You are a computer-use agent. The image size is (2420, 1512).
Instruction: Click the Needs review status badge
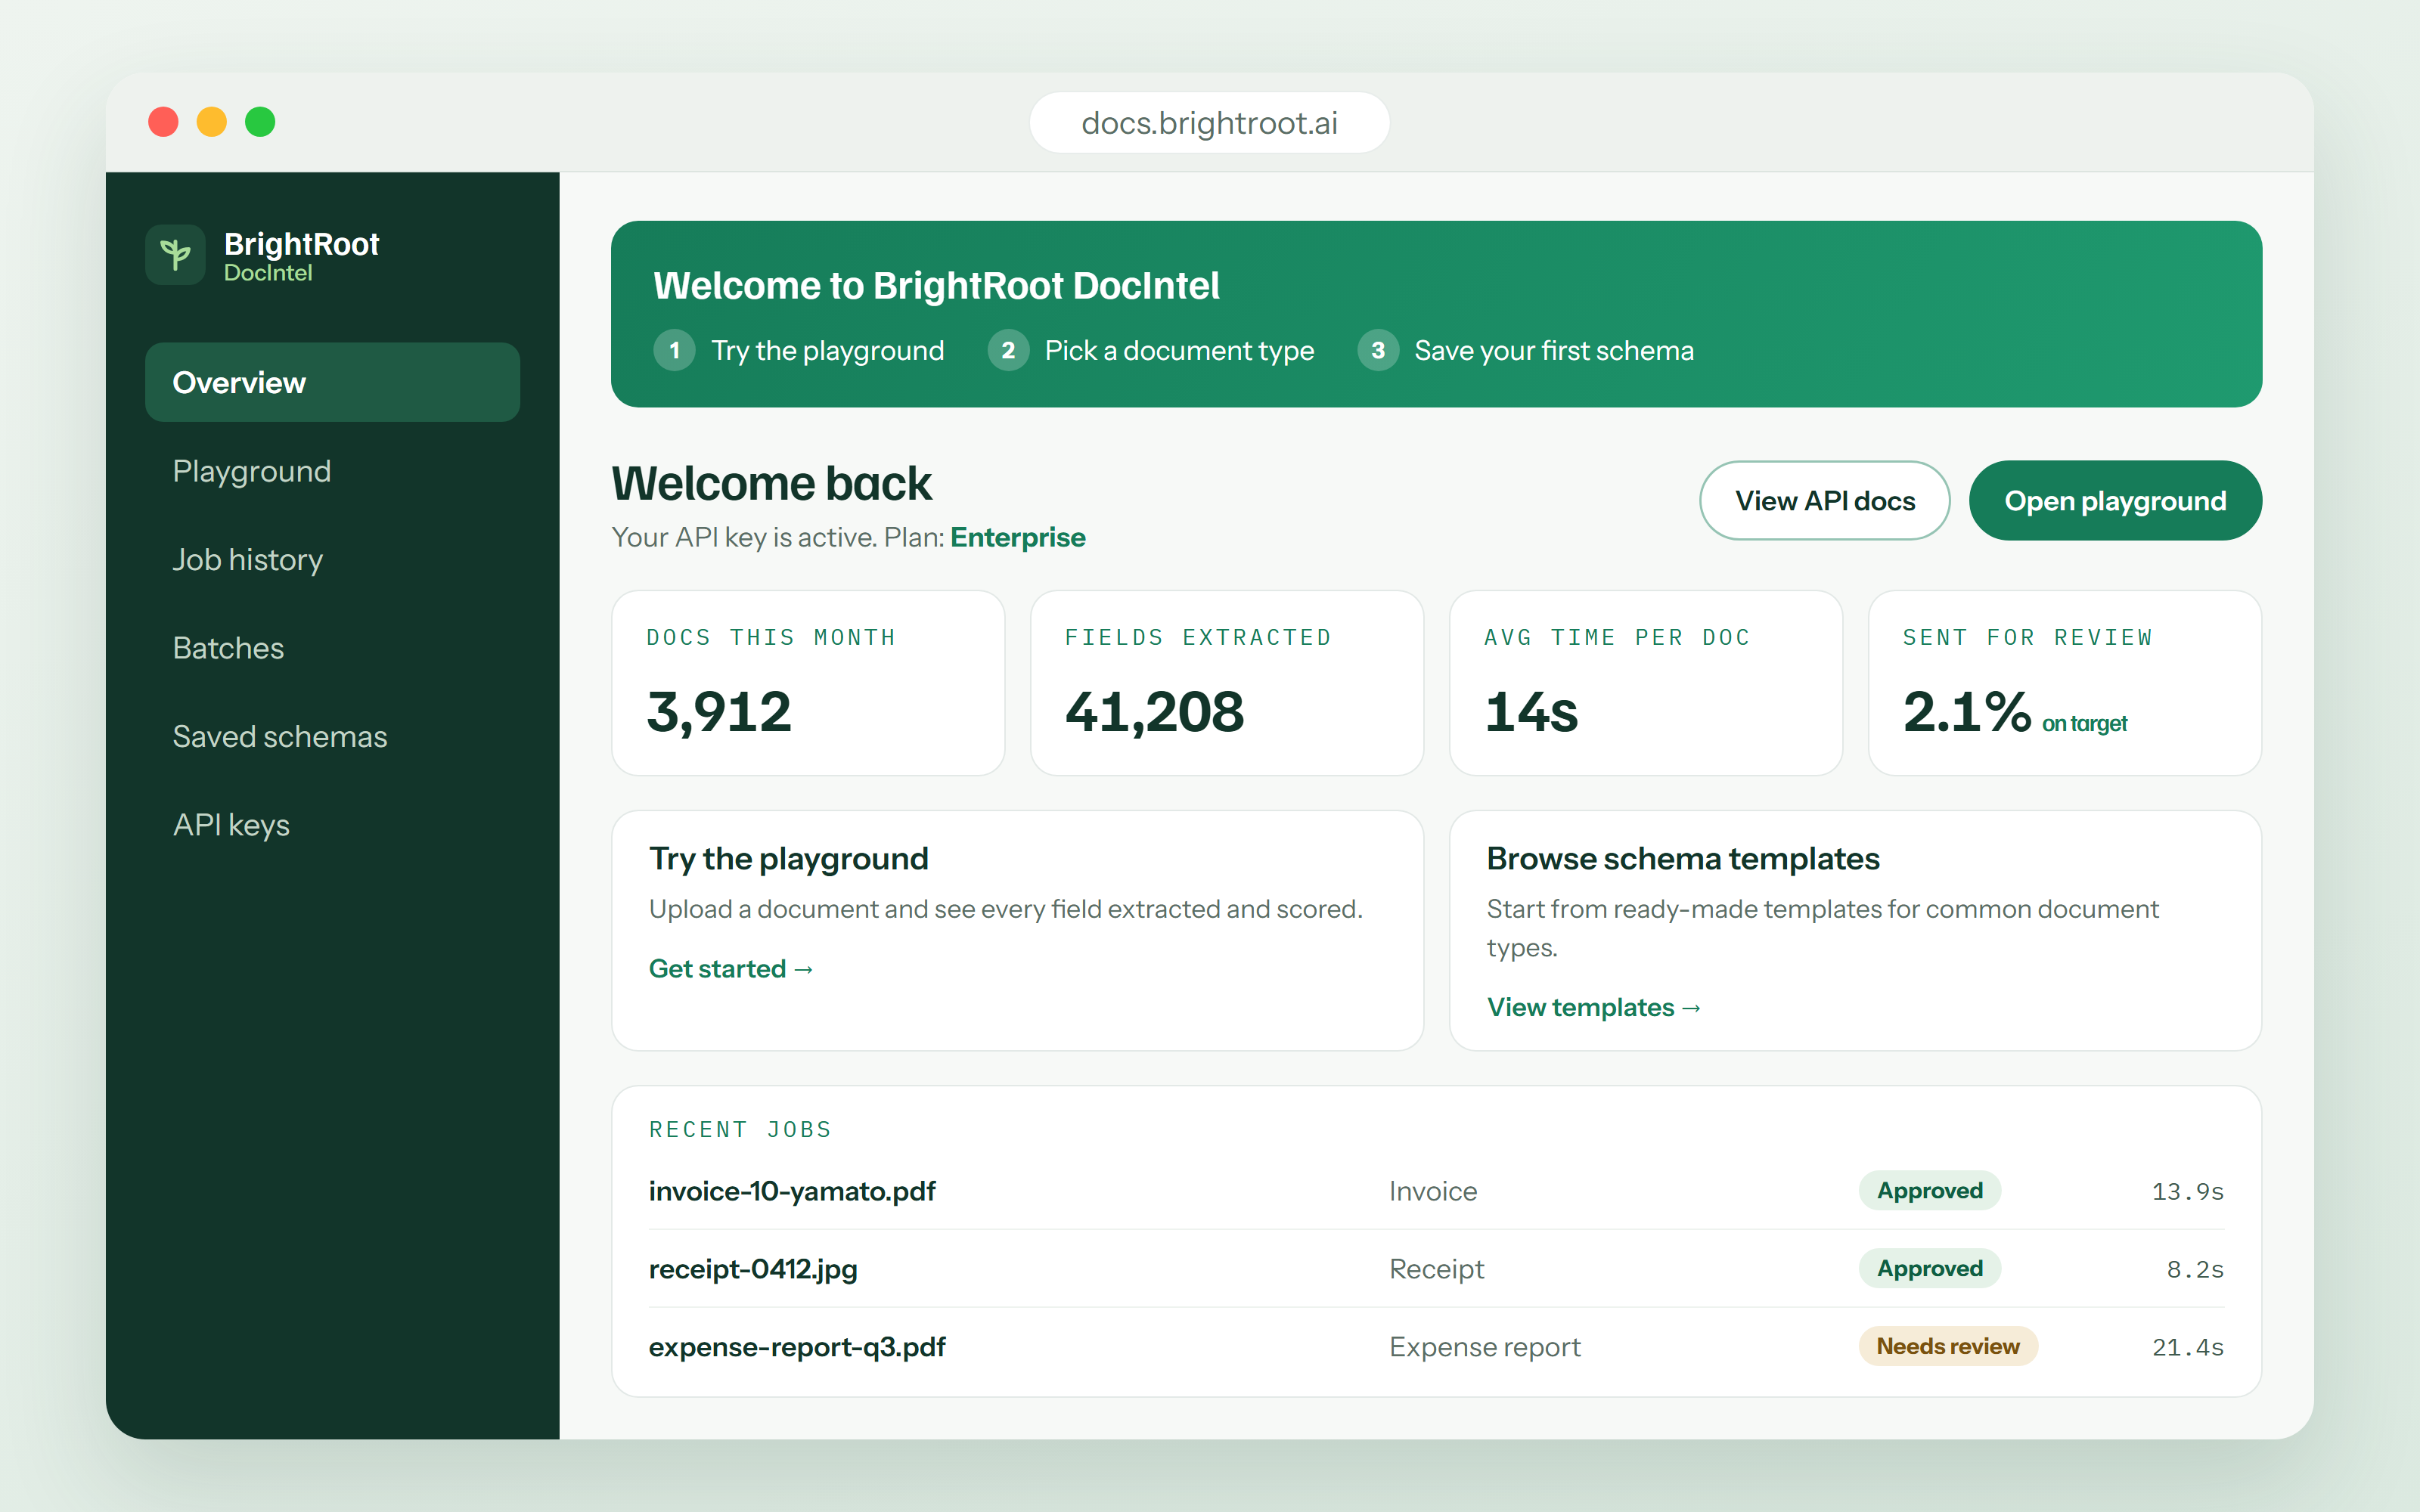tap(1947, 1346)
